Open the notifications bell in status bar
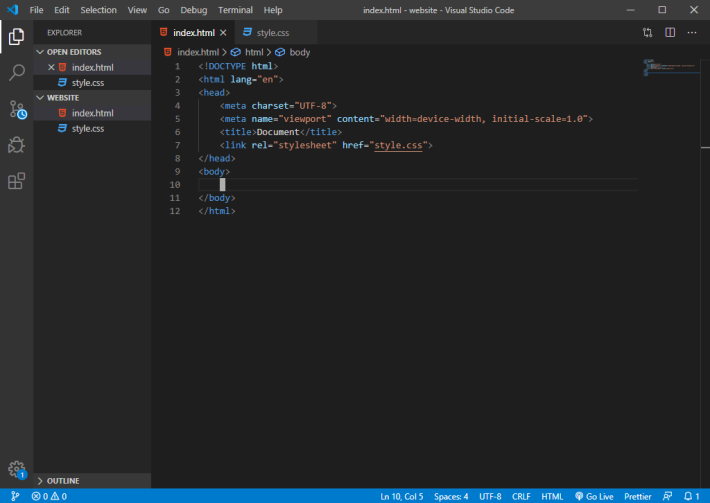 pos(692,496)
